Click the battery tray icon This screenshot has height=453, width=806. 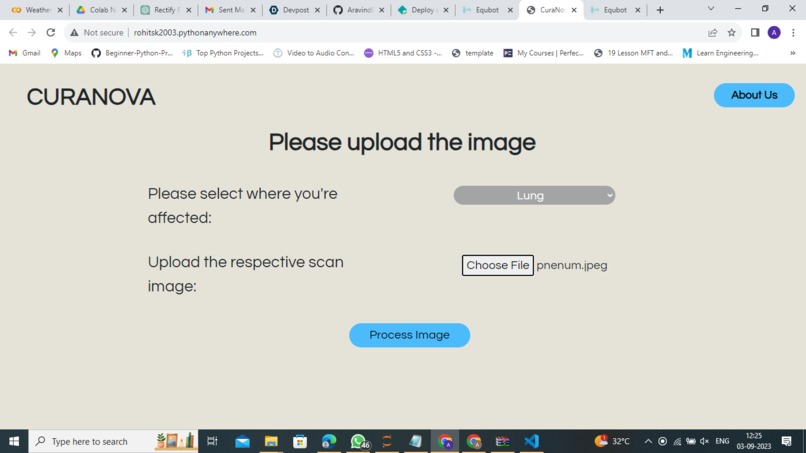coord(691,441)
